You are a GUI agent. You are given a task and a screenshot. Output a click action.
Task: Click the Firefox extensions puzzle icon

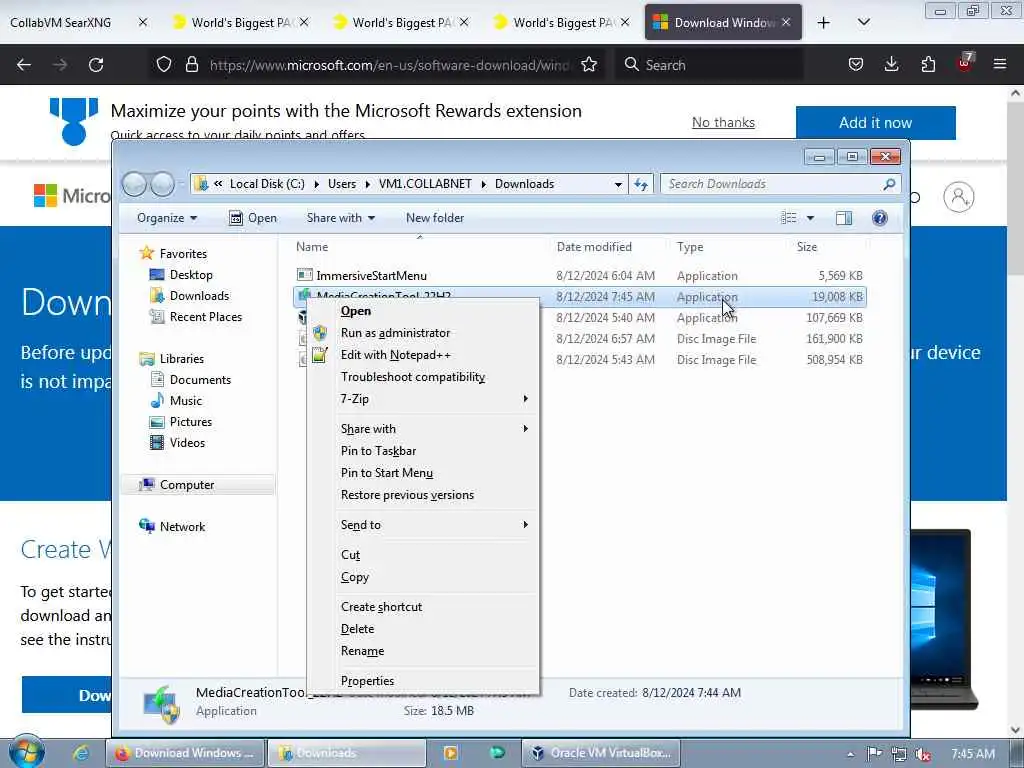point(928,64)
